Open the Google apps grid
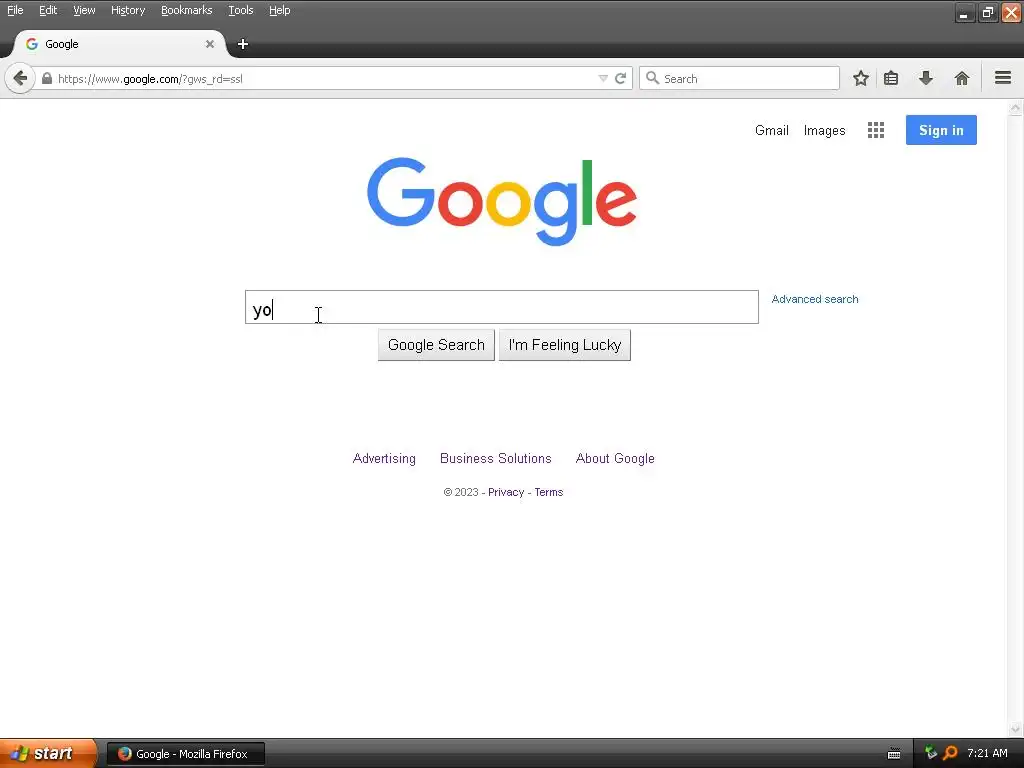The width and height of the screenshot is (1024, 768). tap(876, 130)
